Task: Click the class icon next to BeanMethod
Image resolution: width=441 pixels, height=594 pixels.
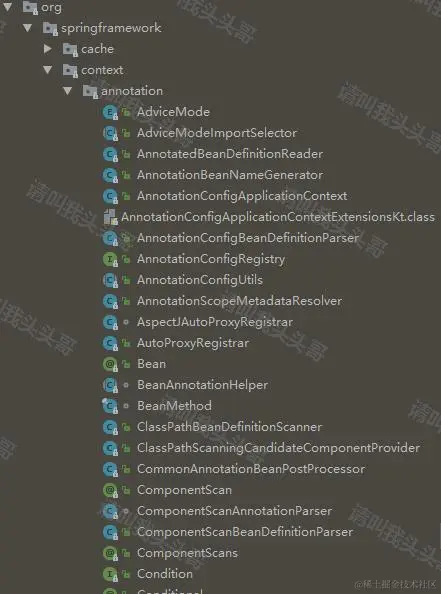Action: (110, 406)
